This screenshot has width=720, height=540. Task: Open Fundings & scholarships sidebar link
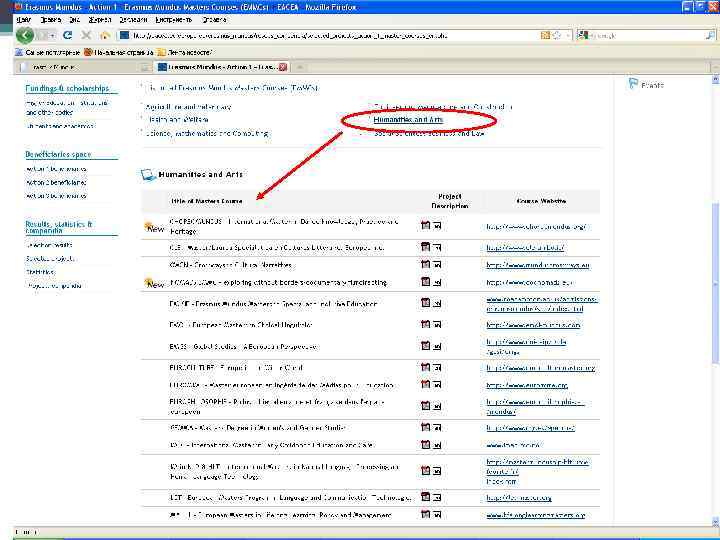tap(67, 88)
